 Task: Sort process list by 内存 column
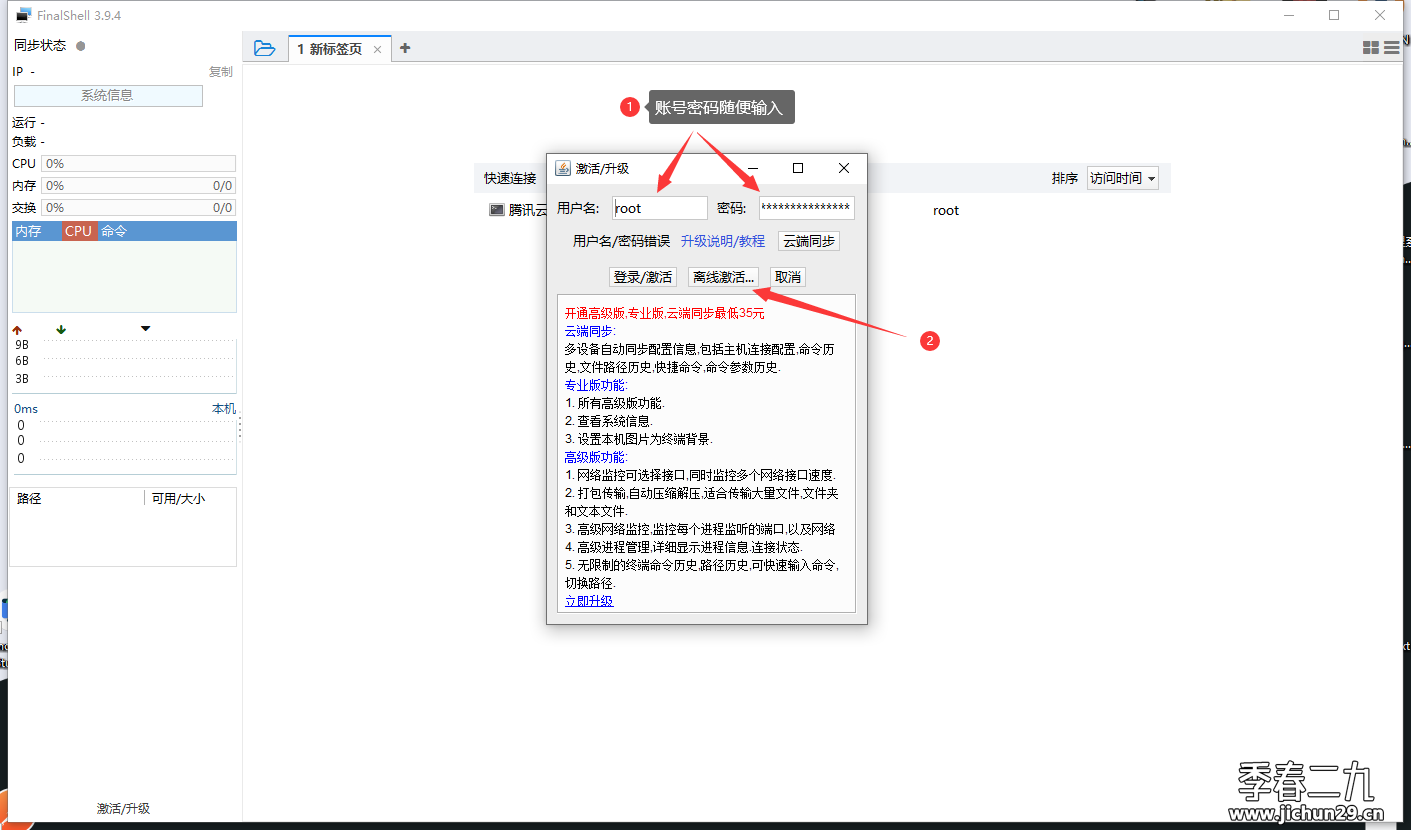pos(36,231)
